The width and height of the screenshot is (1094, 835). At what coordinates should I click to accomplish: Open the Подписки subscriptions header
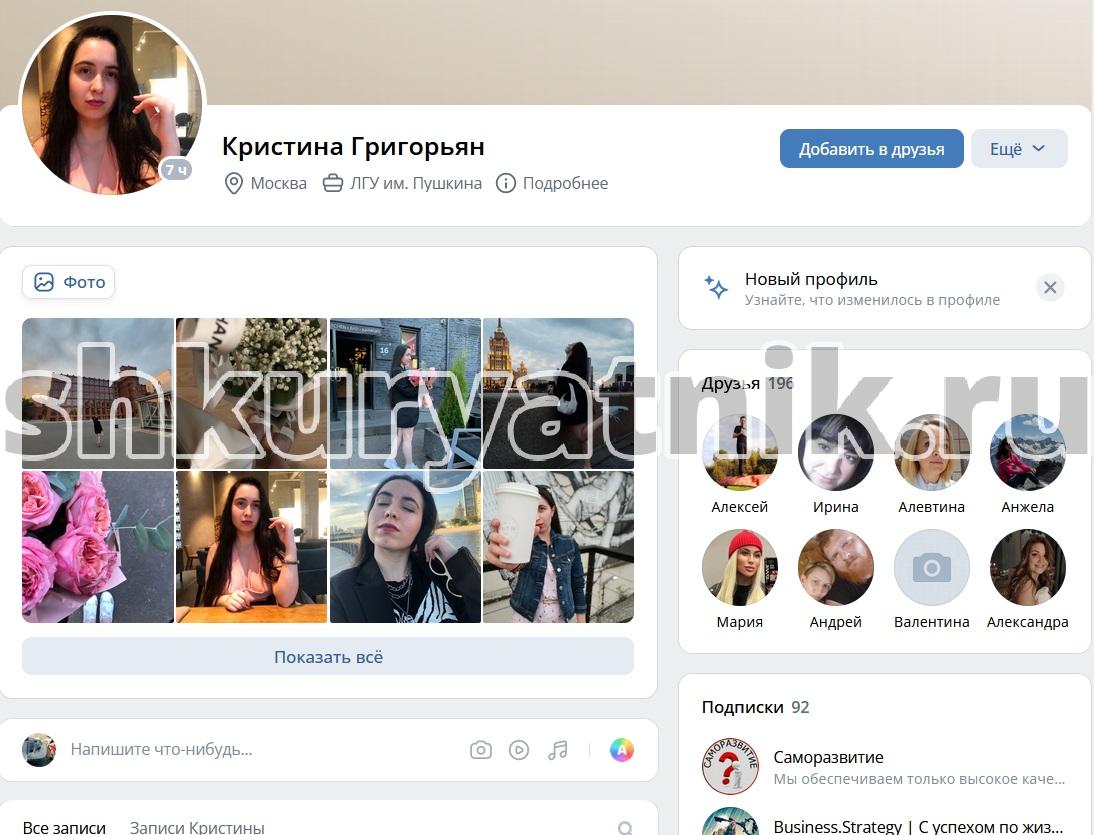[x=756, y=707]
